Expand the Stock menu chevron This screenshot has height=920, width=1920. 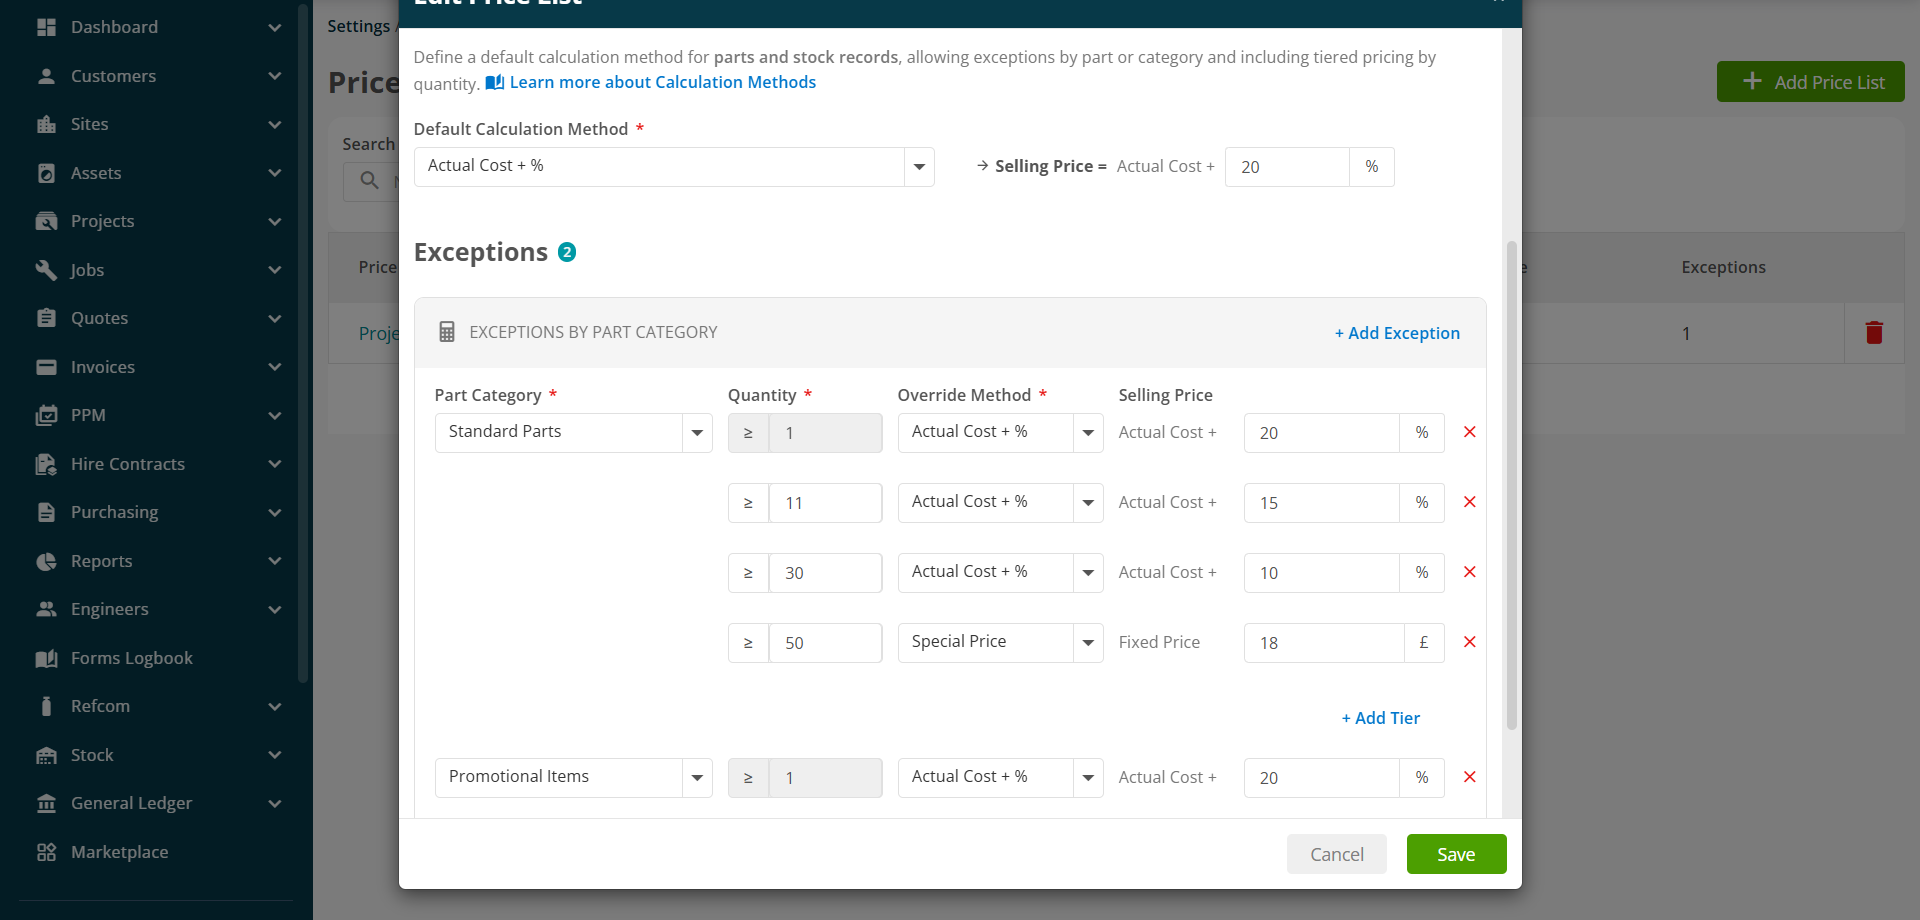(x=275, y=755)
